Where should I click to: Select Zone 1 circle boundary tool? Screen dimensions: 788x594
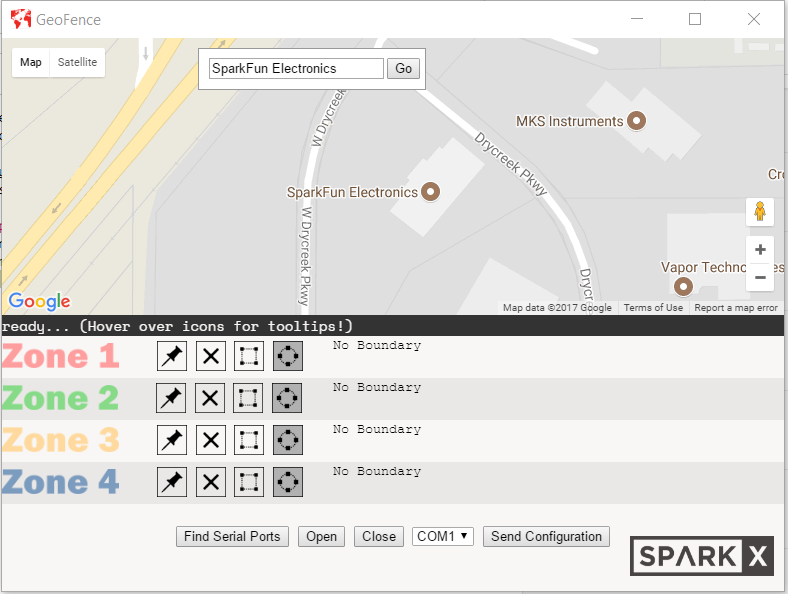[x=287, y=356]
